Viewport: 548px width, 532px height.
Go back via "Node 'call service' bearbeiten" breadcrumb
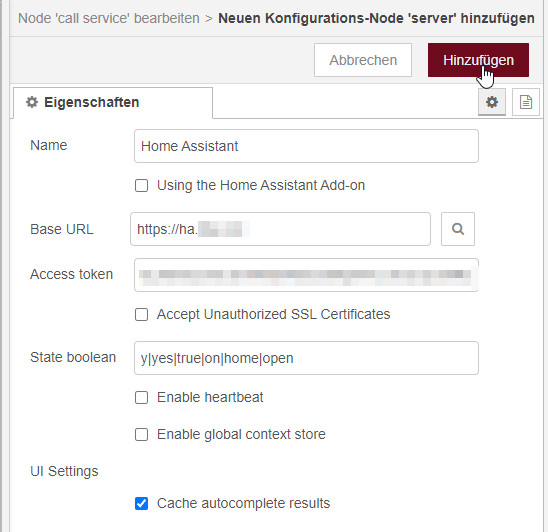109,18
